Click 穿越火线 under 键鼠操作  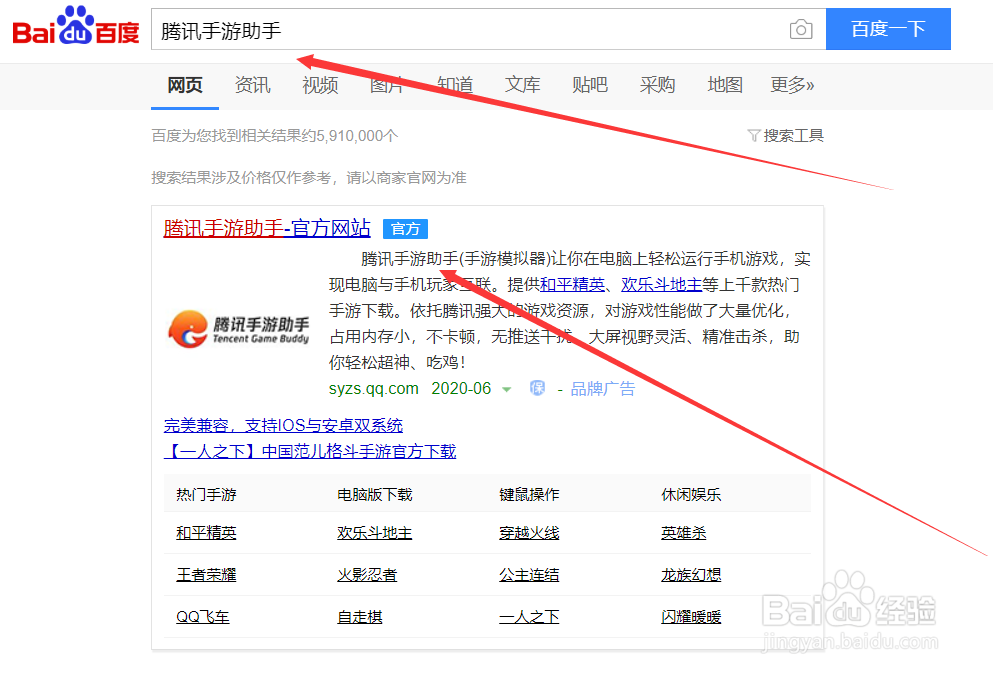pos(529,533)
